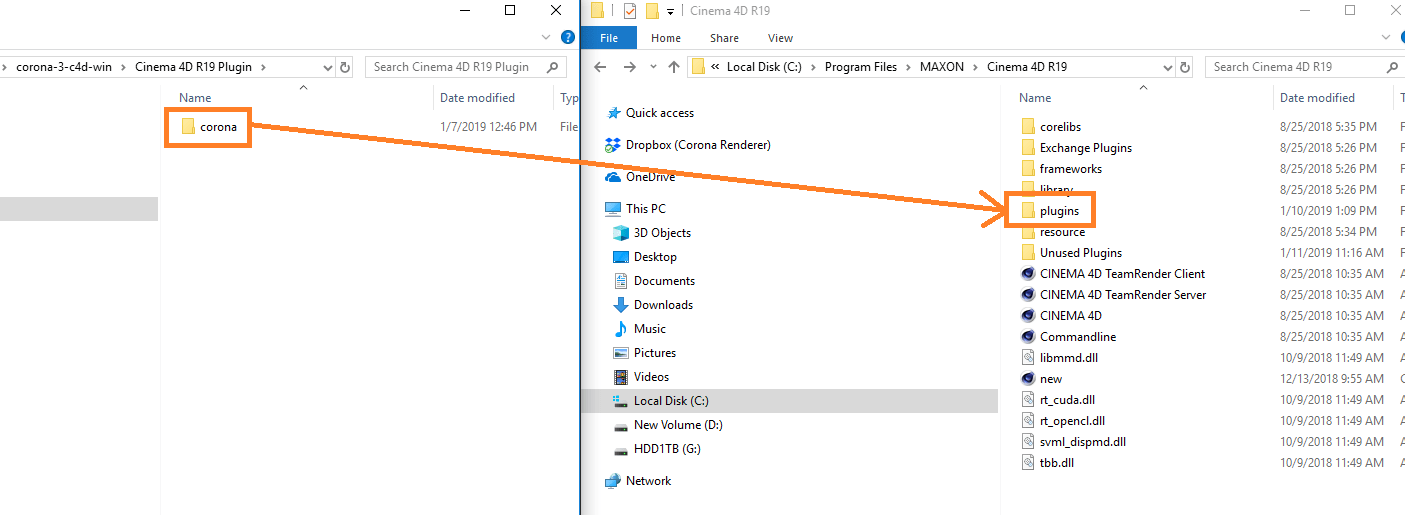Screen dimensions: 1405x515
Task: Select This PC in navigation pane
Action: coord(646,209)
